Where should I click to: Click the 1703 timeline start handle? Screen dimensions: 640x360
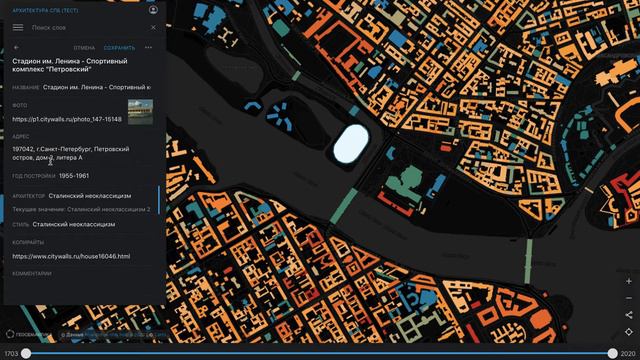[x=26, y=353]
